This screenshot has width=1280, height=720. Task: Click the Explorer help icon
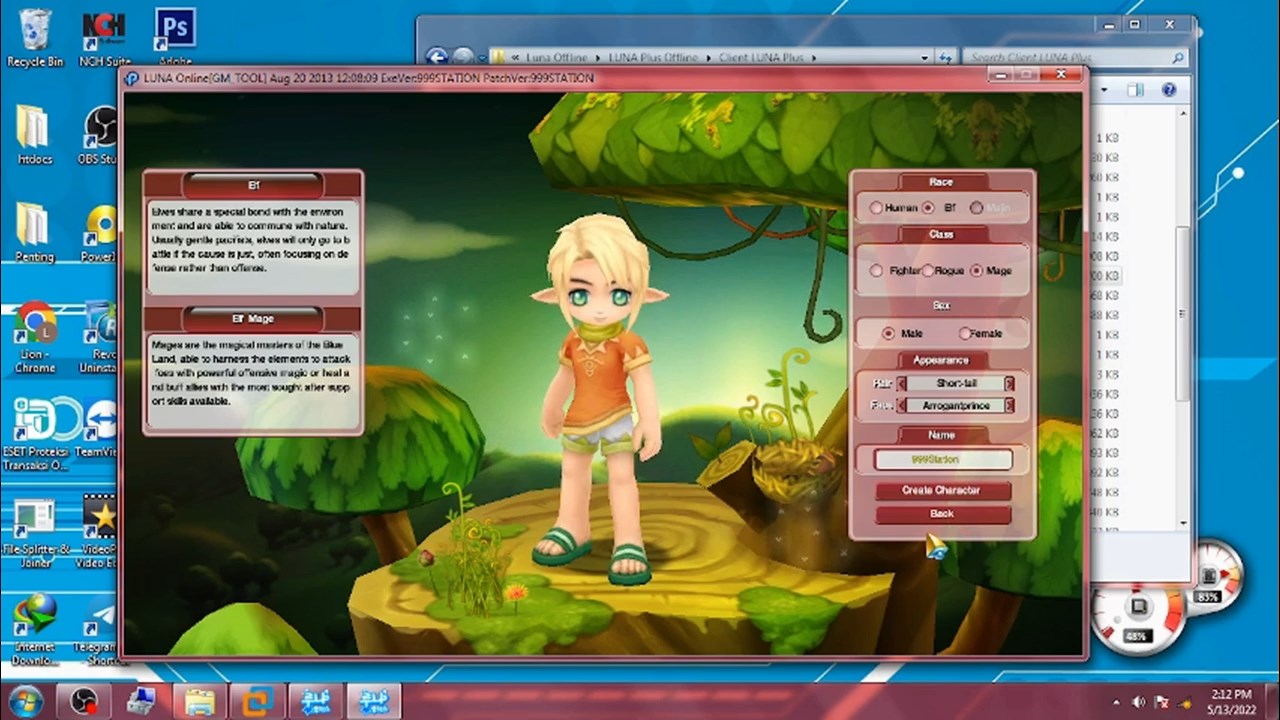click(x=1168, y=90)
